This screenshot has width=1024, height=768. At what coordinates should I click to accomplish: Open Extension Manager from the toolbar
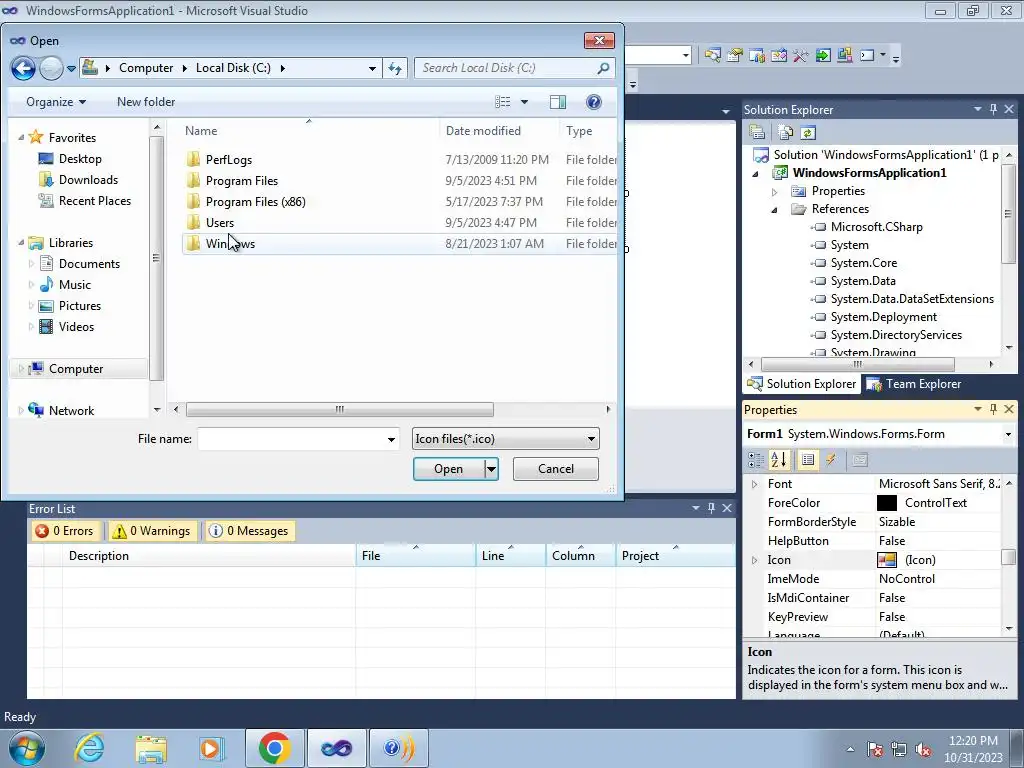click(x=844, y=56)
